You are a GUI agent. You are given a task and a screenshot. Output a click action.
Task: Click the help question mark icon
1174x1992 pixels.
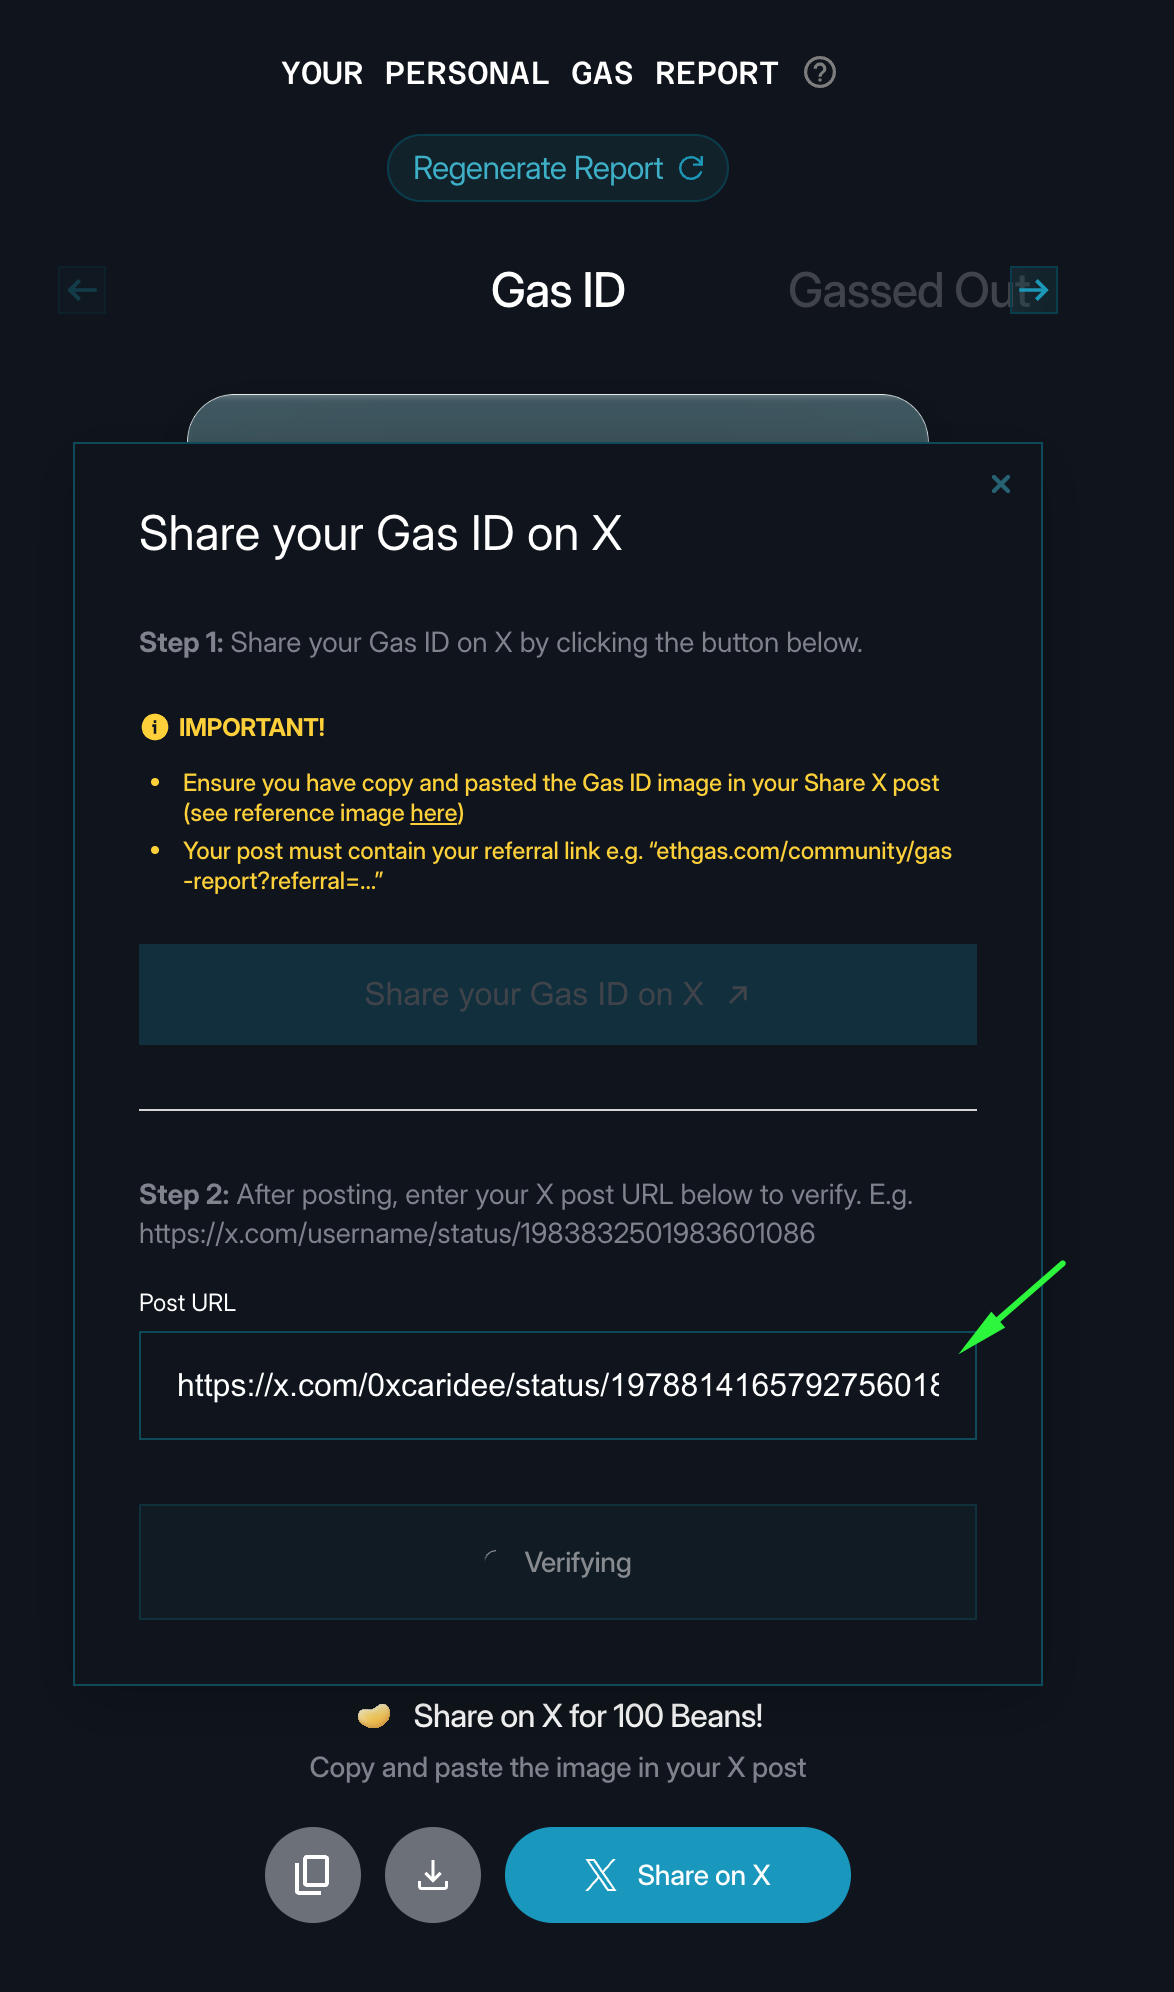point(820,73)
